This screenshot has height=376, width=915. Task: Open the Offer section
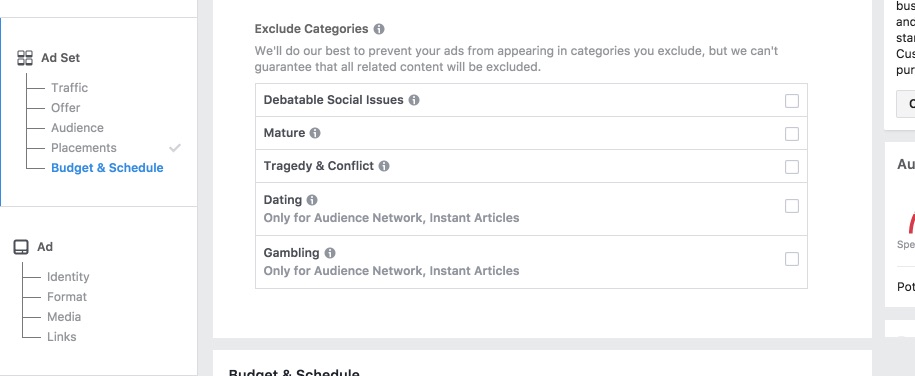65,107
